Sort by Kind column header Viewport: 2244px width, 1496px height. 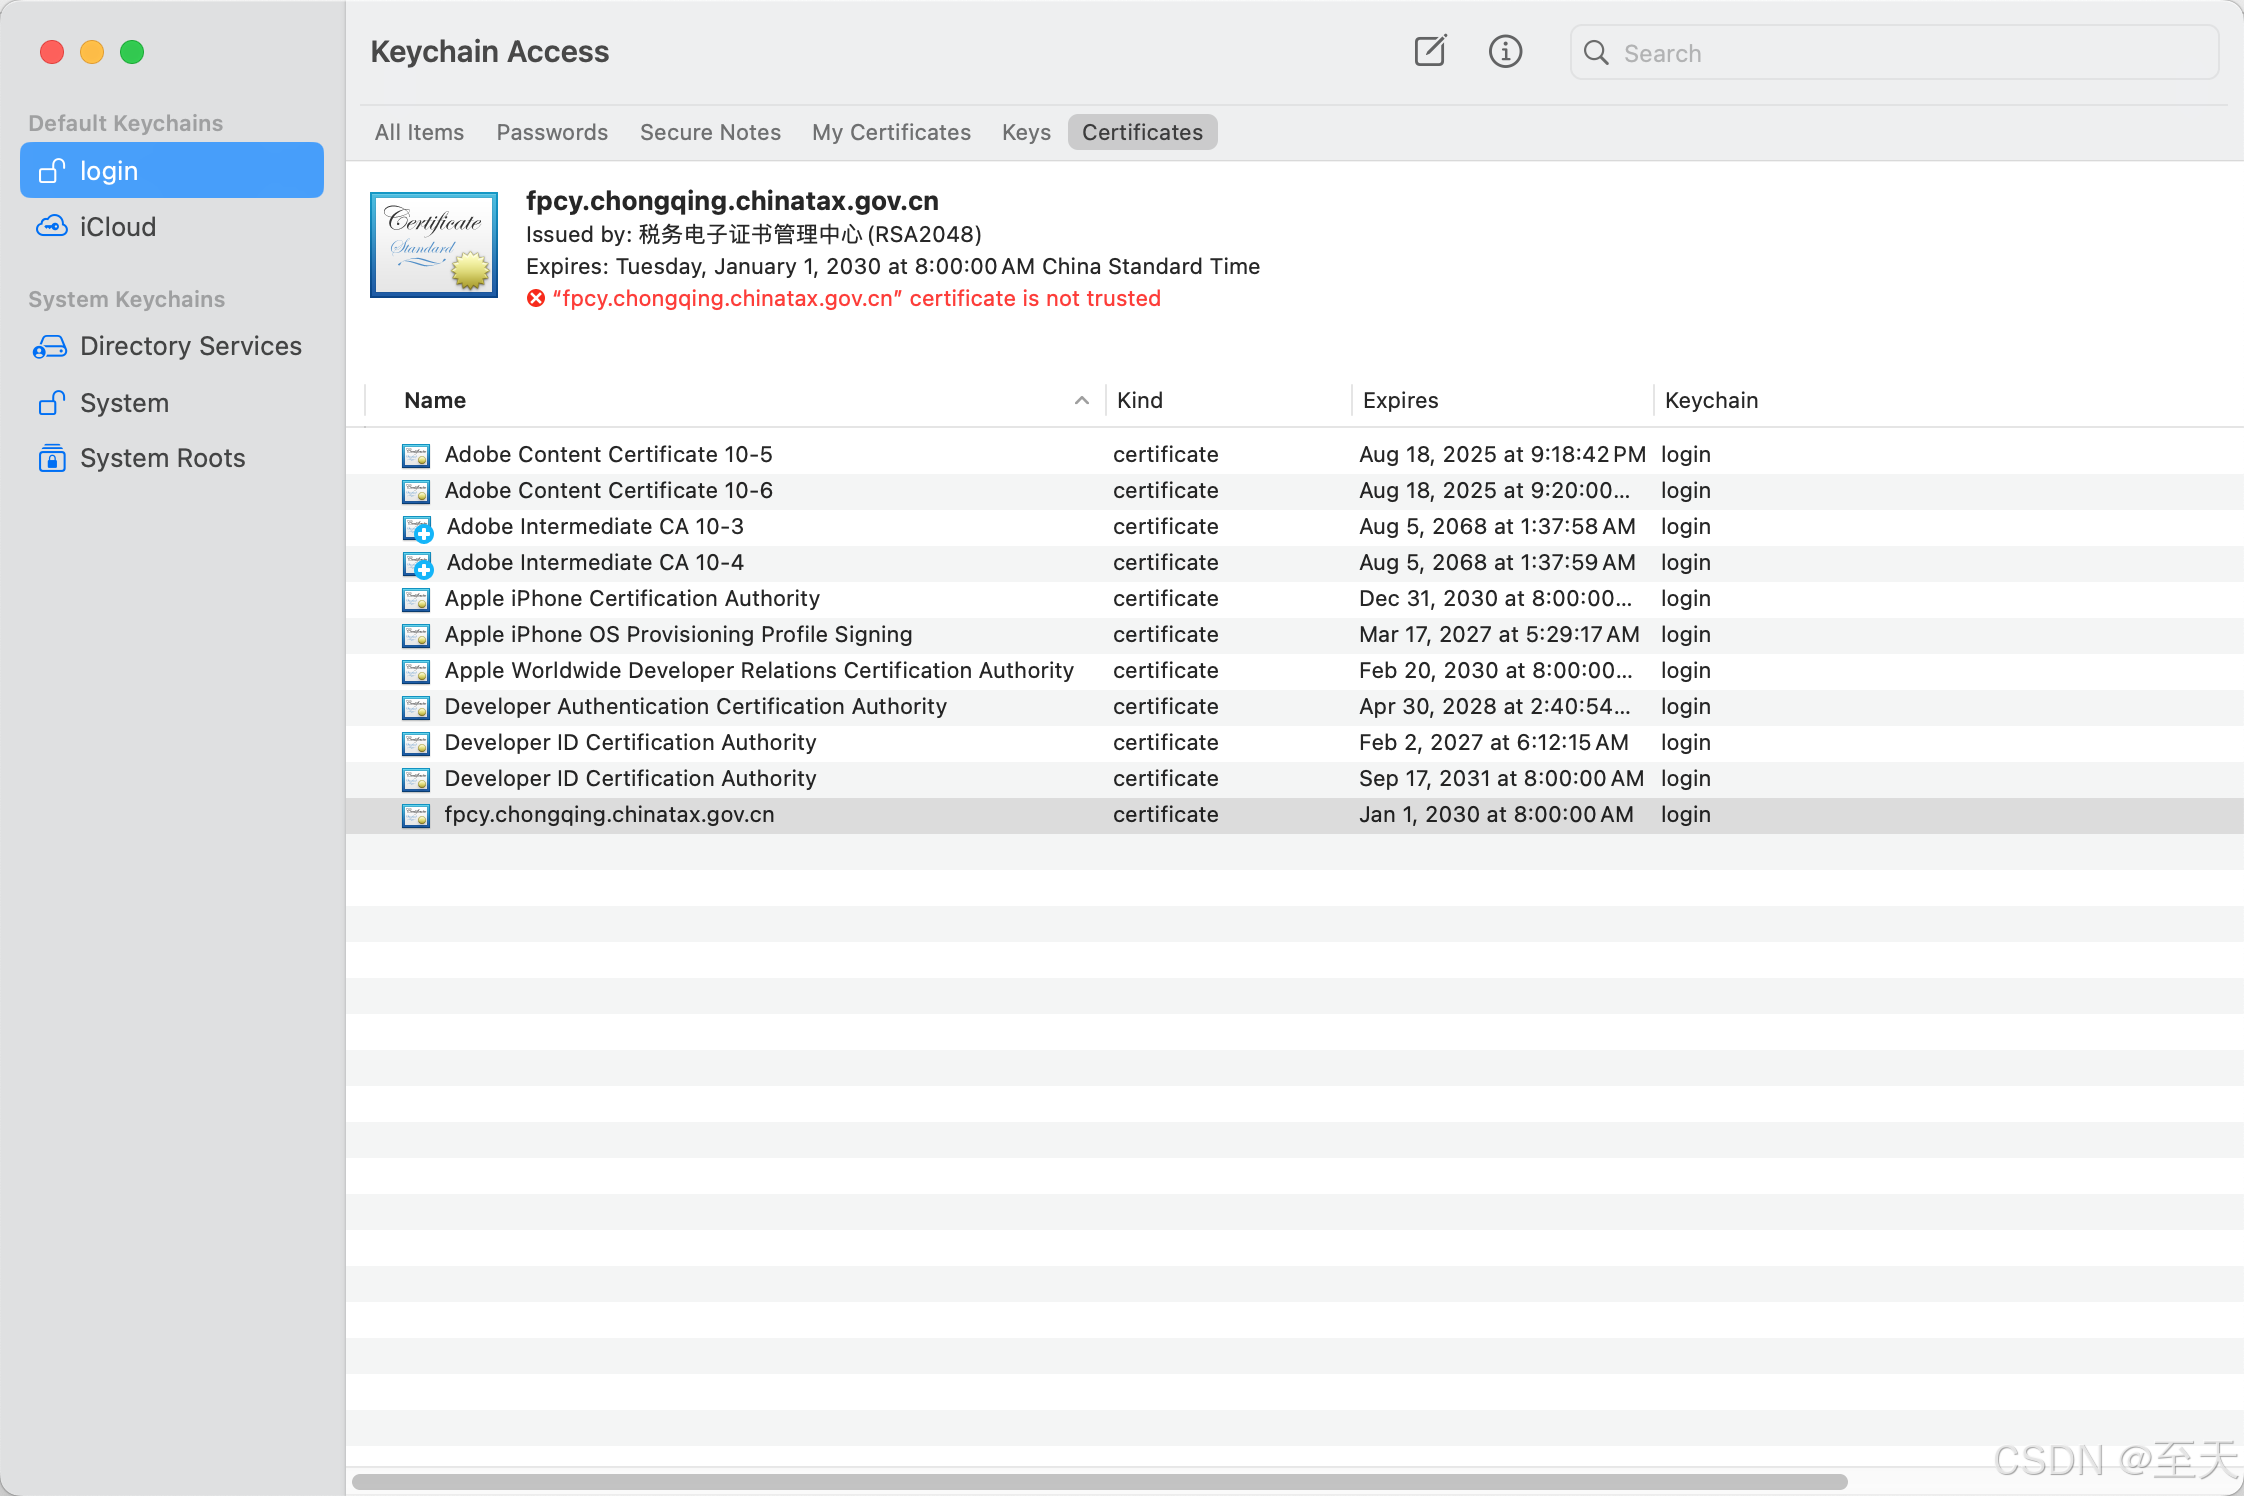click(1139, 401)
